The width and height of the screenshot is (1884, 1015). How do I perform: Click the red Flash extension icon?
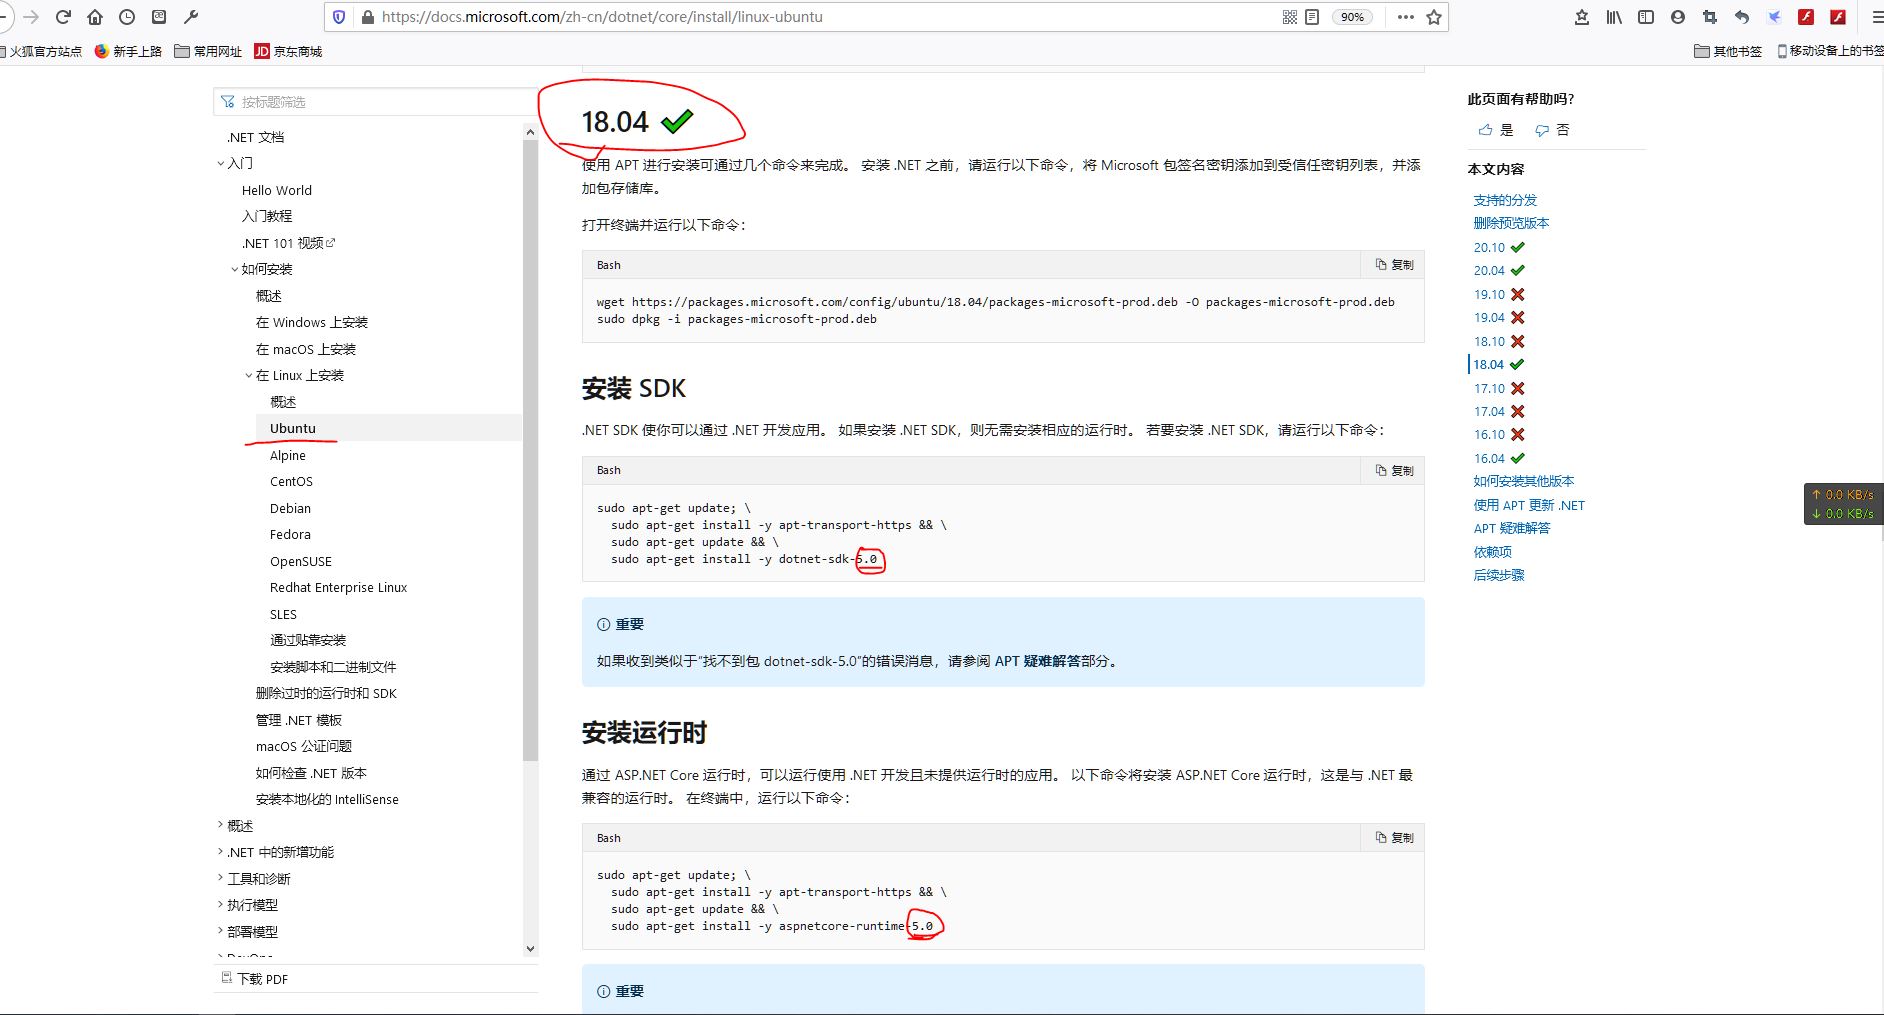1807,17
